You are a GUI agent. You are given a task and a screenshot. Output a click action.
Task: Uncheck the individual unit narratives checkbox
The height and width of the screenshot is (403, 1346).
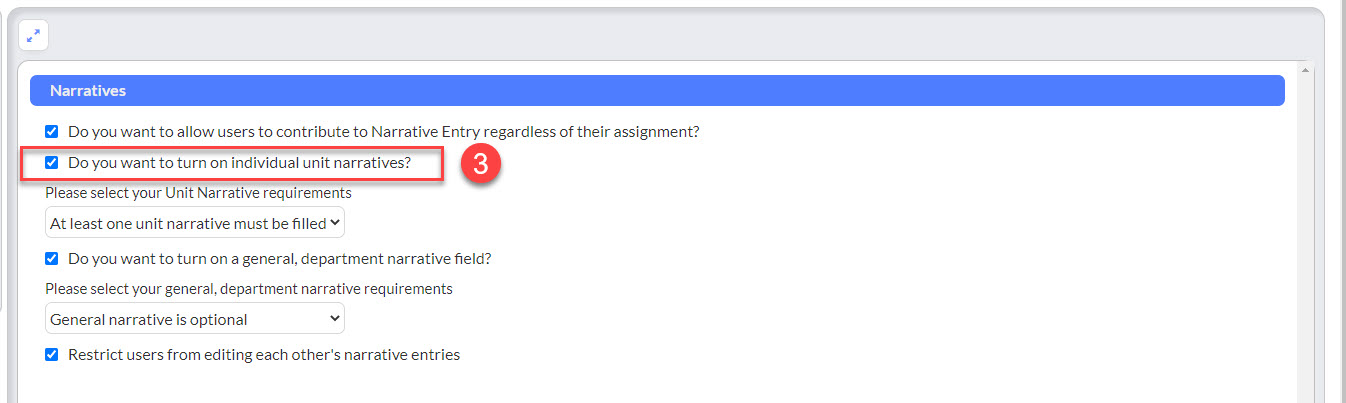(x=52, y=162)
